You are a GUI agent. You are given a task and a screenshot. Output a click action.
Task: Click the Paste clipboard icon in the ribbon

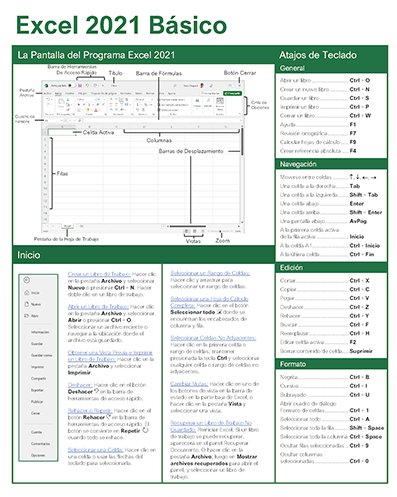(61, 102)
